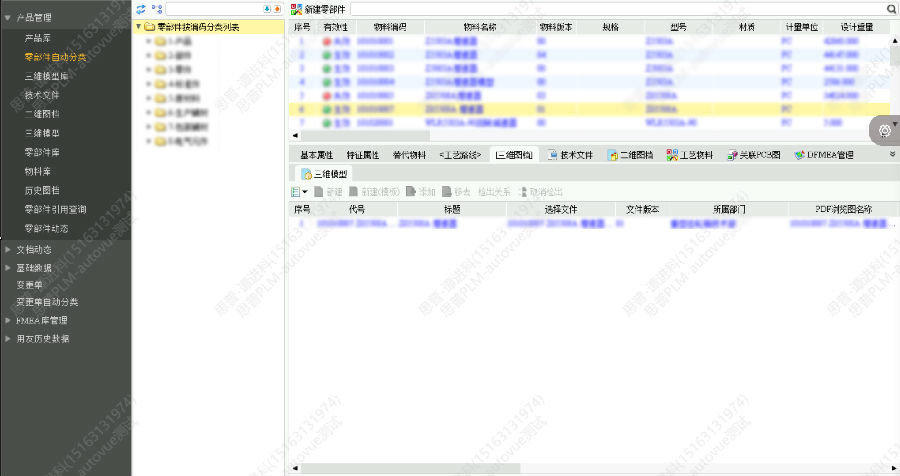Open the list view dropdown in lower toolbar
The width and height of the screenshot is (900, 476).
tap(299, 192)
